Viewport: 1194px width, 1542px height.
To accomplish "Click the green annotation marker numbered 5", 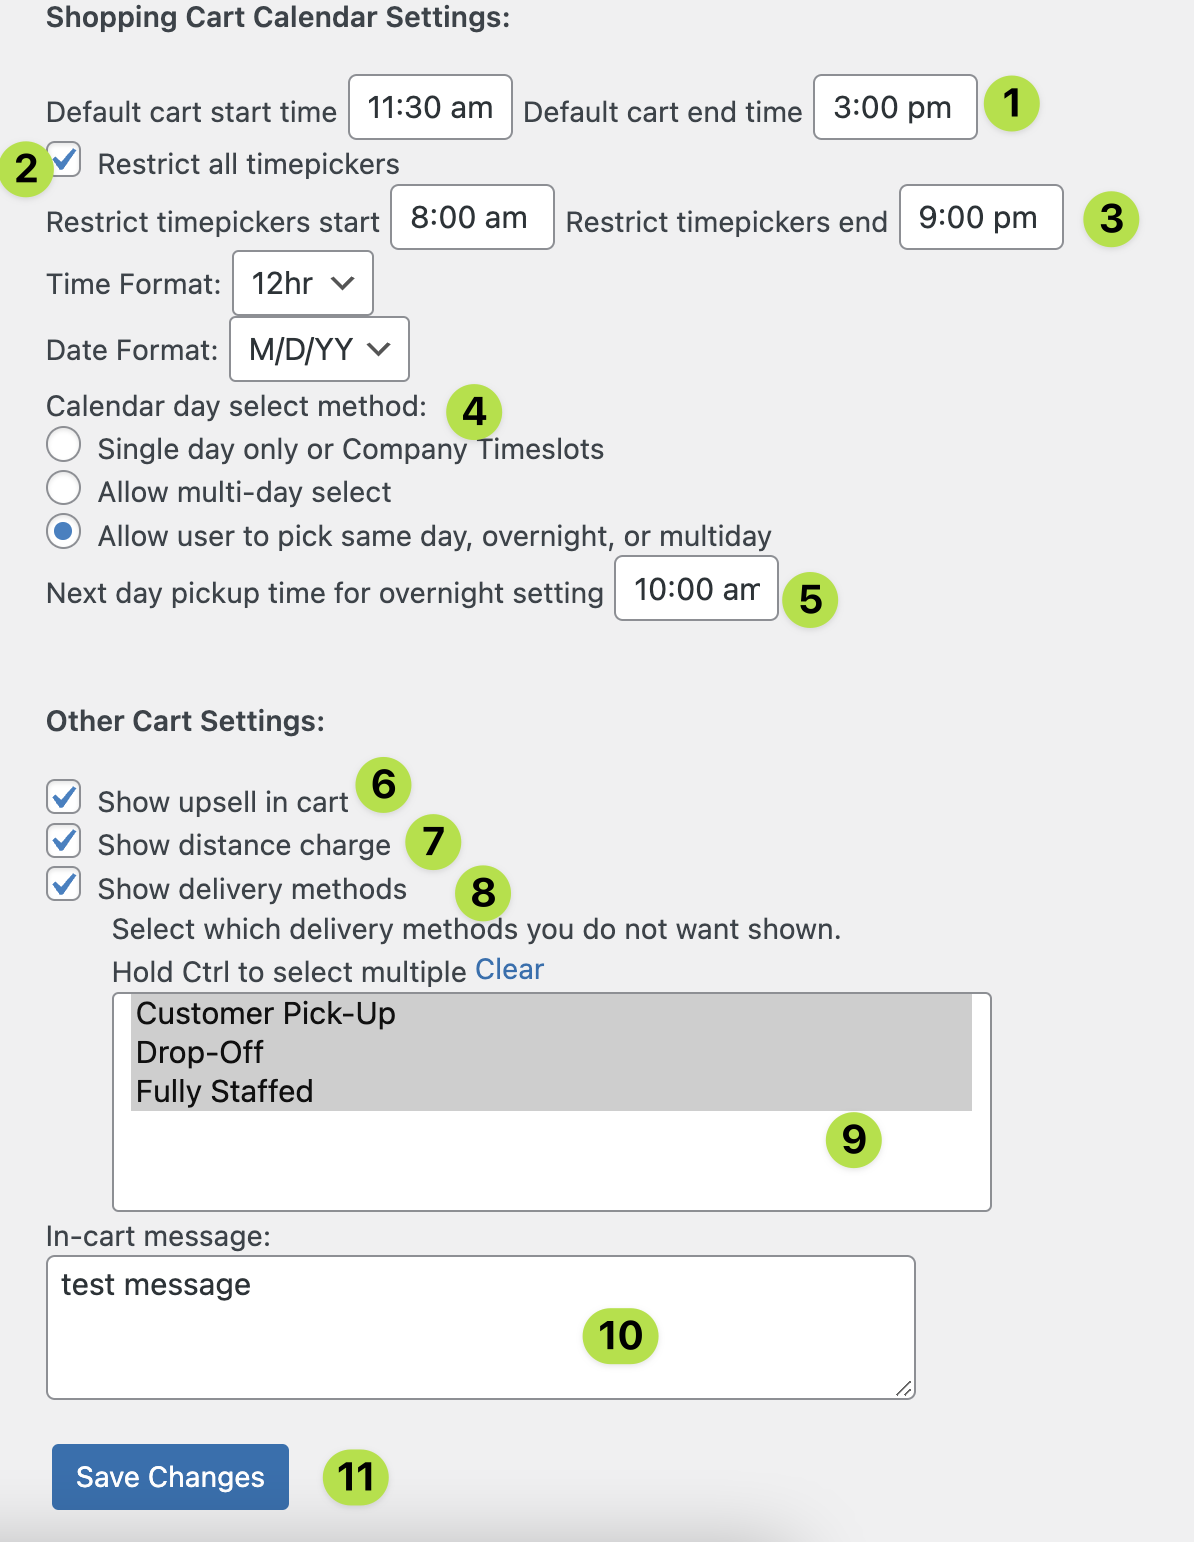I will tap(810, 599).
